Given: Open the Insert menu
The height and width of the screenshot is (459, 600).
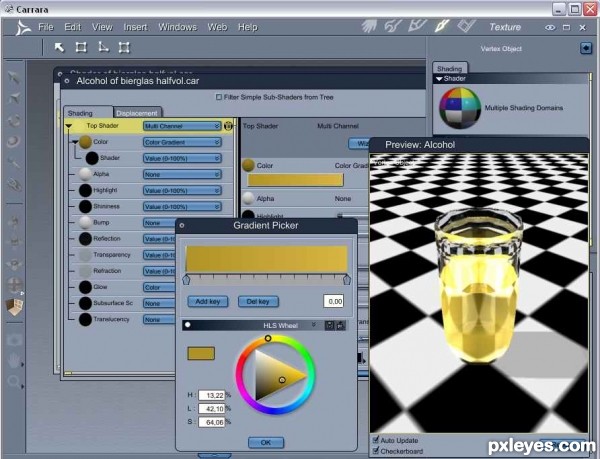Looking at the screenshot, I should (x=135, y=27).
